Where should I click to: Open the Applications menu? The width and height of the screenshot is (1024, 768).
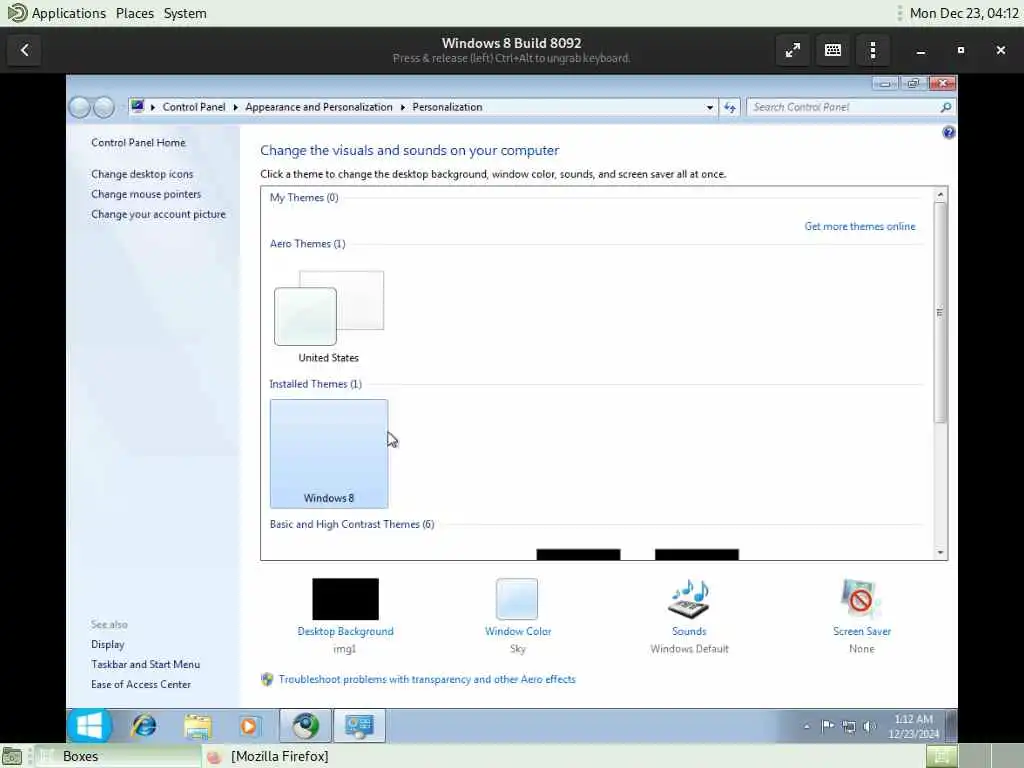(69, 13)
